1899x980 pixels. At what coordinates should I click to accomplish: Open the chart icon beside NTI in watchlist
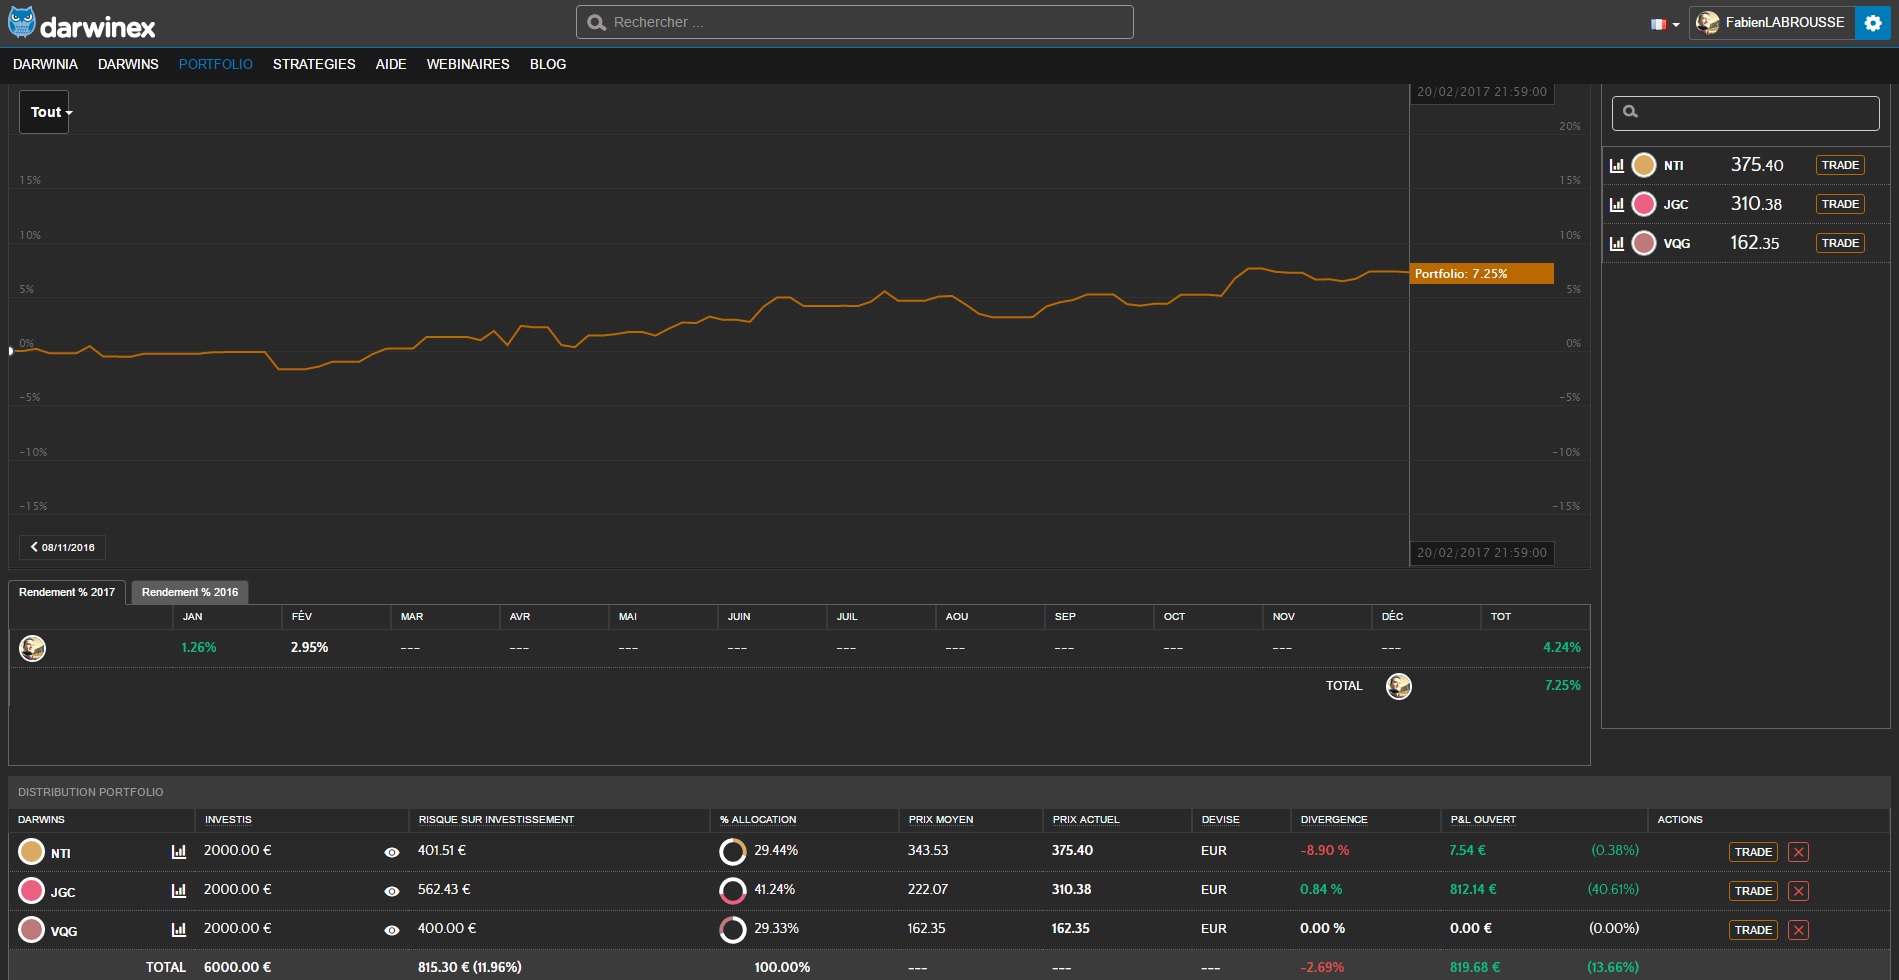[x=1616, y=166]
